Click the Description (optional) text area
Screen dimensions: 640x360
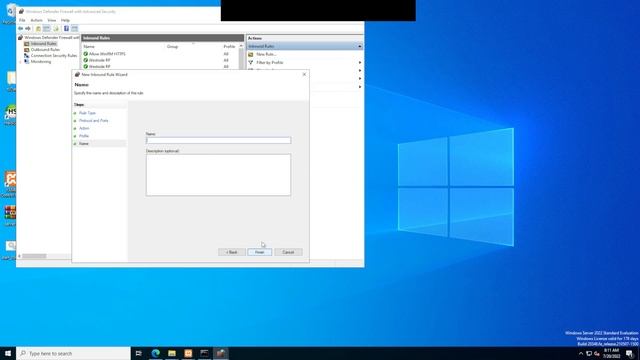click(218, 175)
